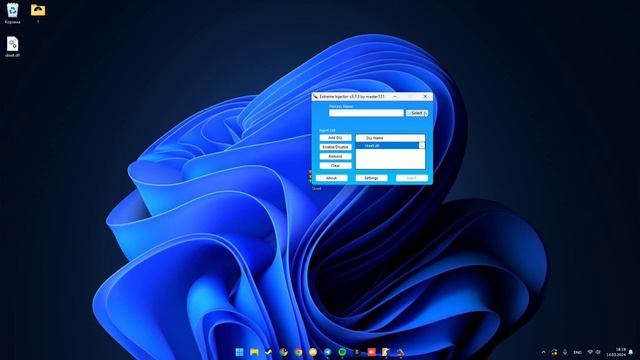This screenshot has width=640, height=360.
Task: Switch the ENG input language
Action: [578, 352]
